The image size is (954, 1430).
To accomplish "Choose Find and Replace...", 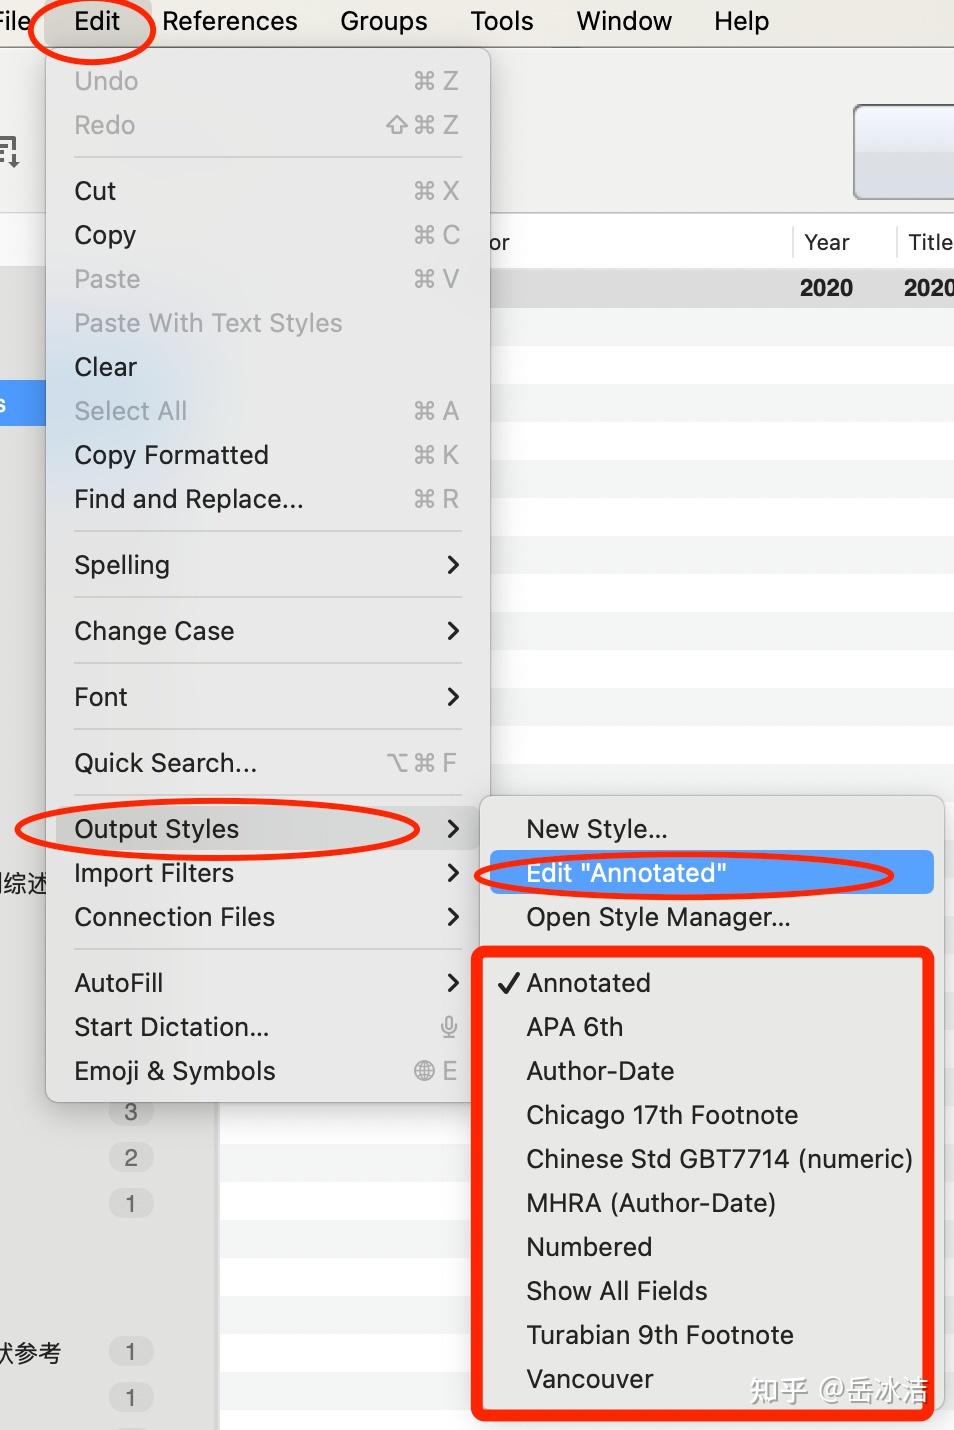I will tap(188, 499).
